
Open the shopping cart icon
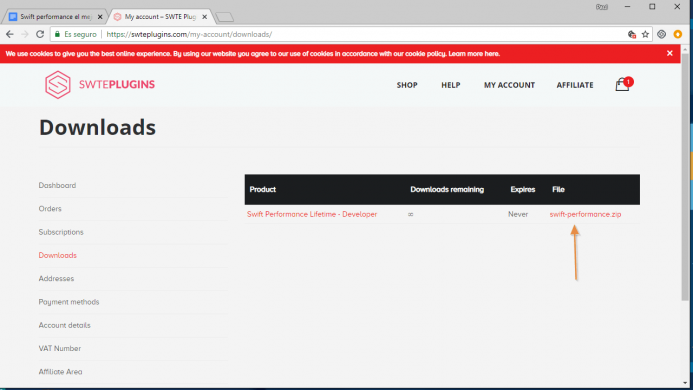coord(622,84)
